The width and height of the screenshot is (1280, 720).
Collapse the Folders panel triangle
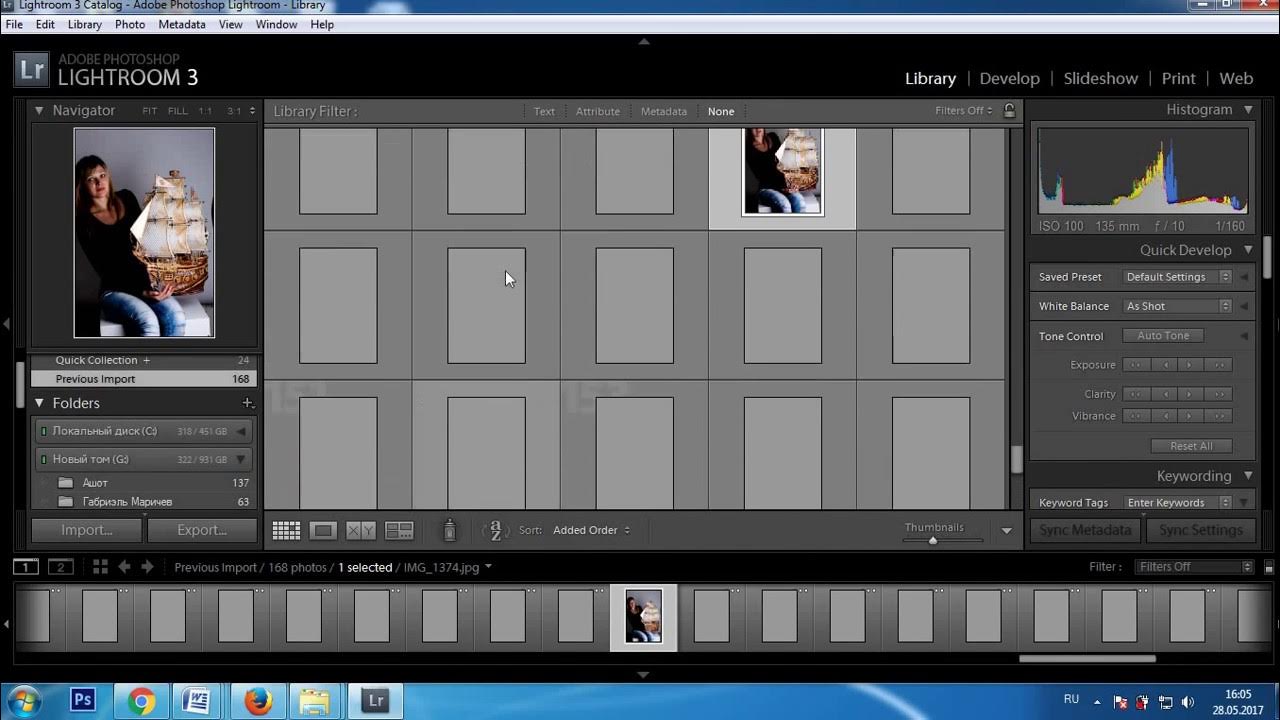(x=39, y=403)
